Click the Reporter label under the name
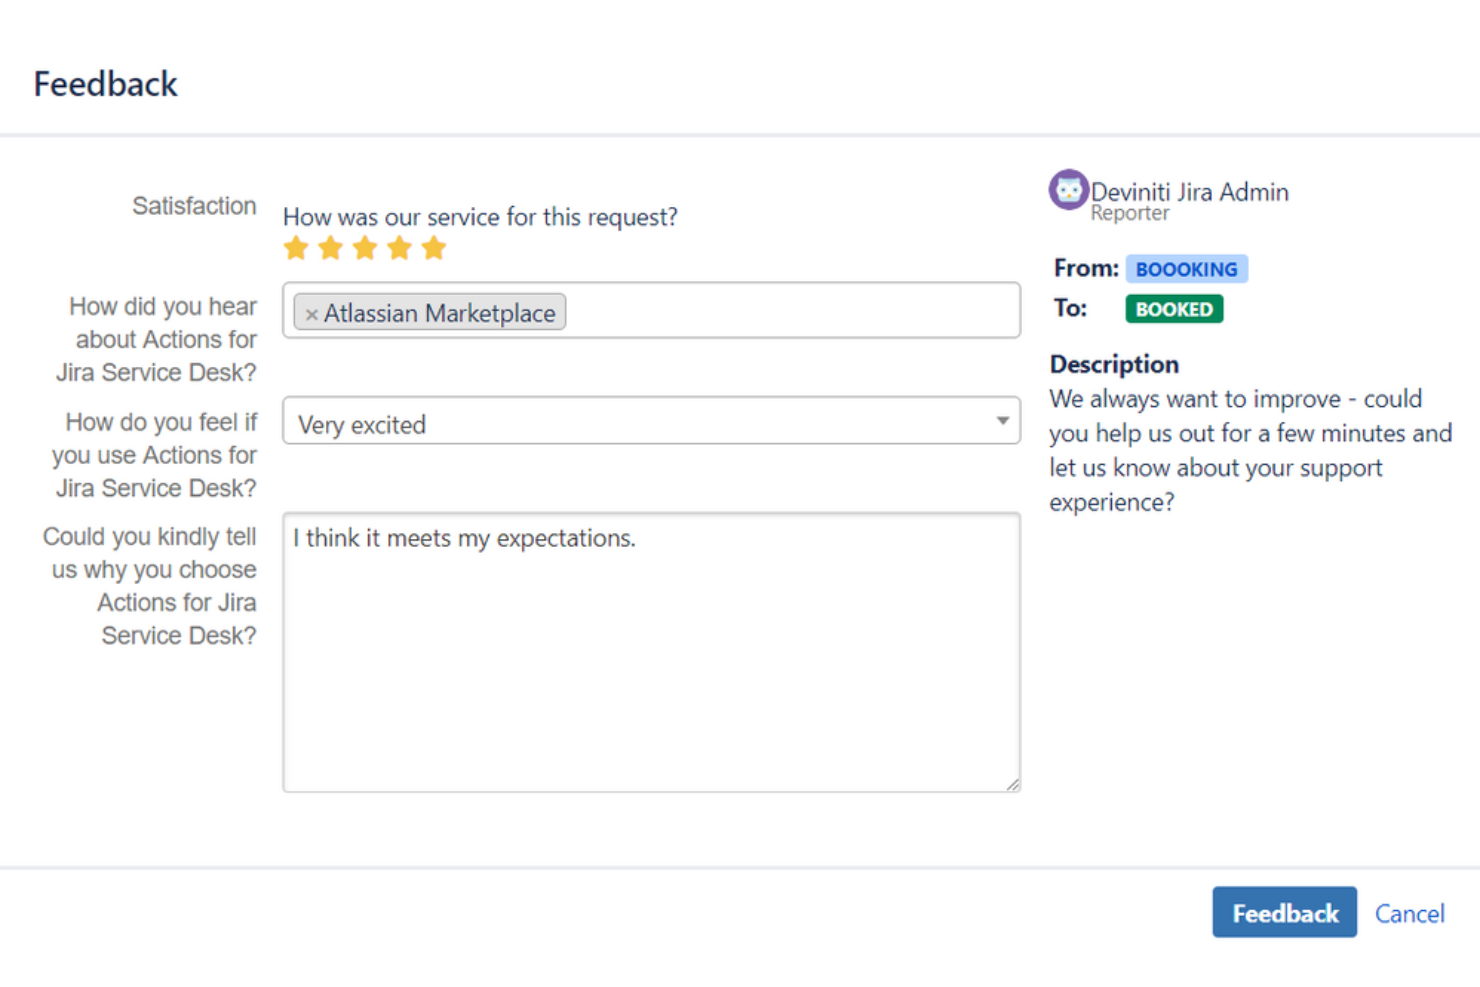This screenshot has height=987, width=1480. coord(1129,213)
